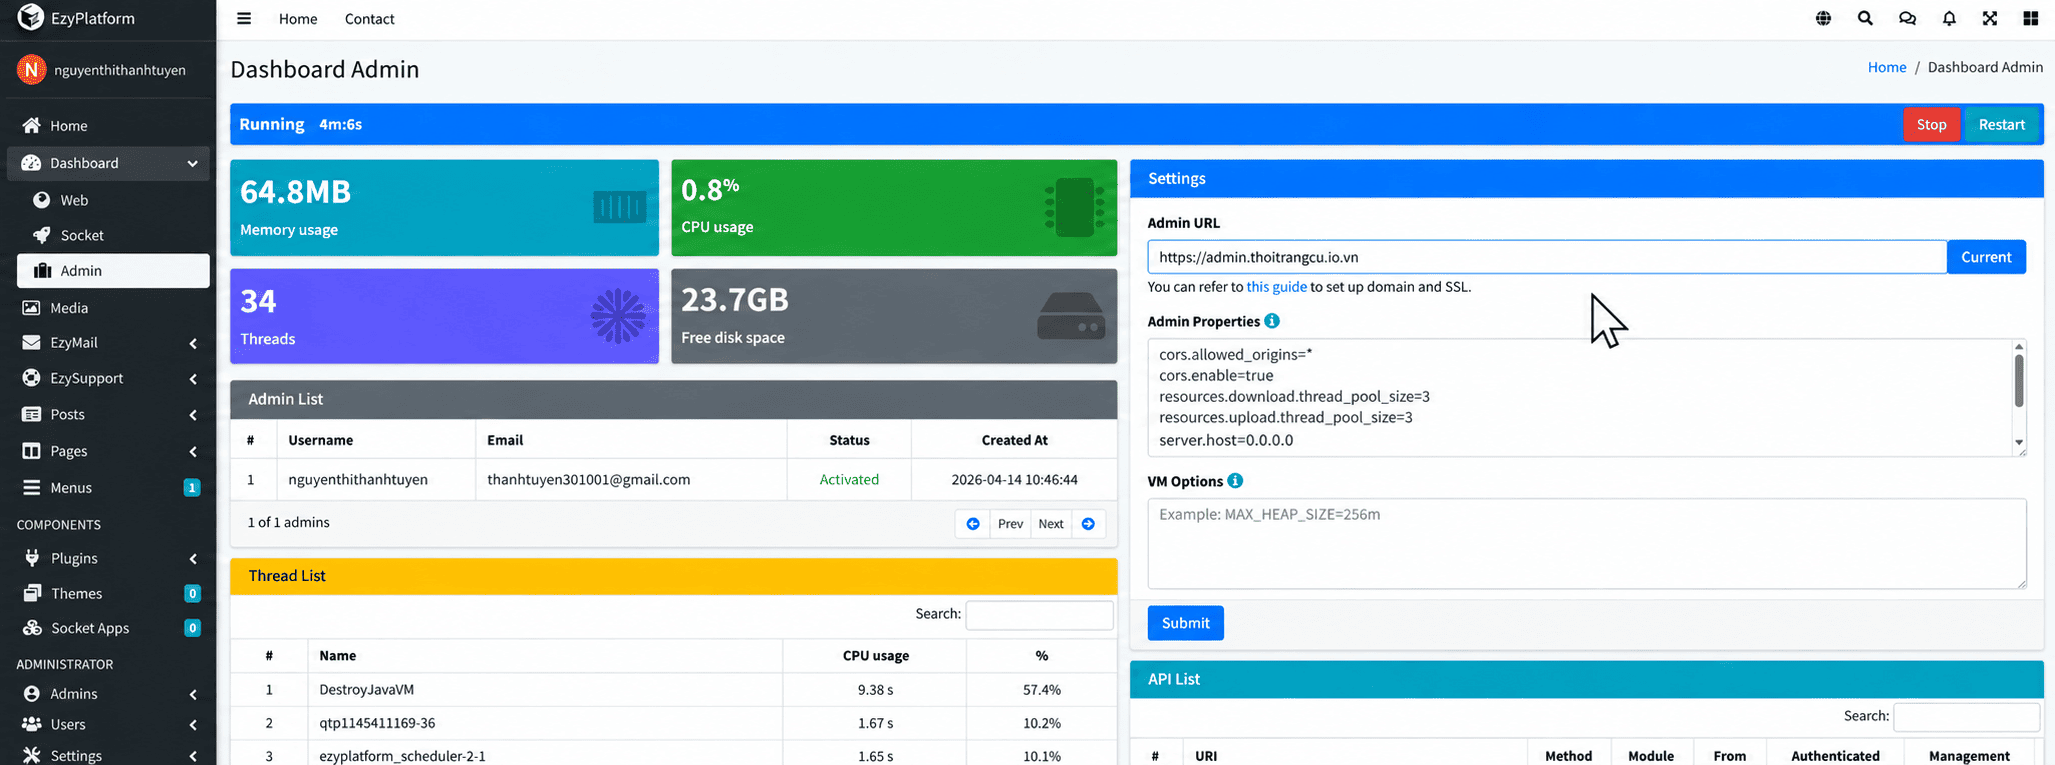The width and height of the screenshot is (2055, 765).
Task: Click Prev in Admin List pagination
Action: [x=1010, y=524]
